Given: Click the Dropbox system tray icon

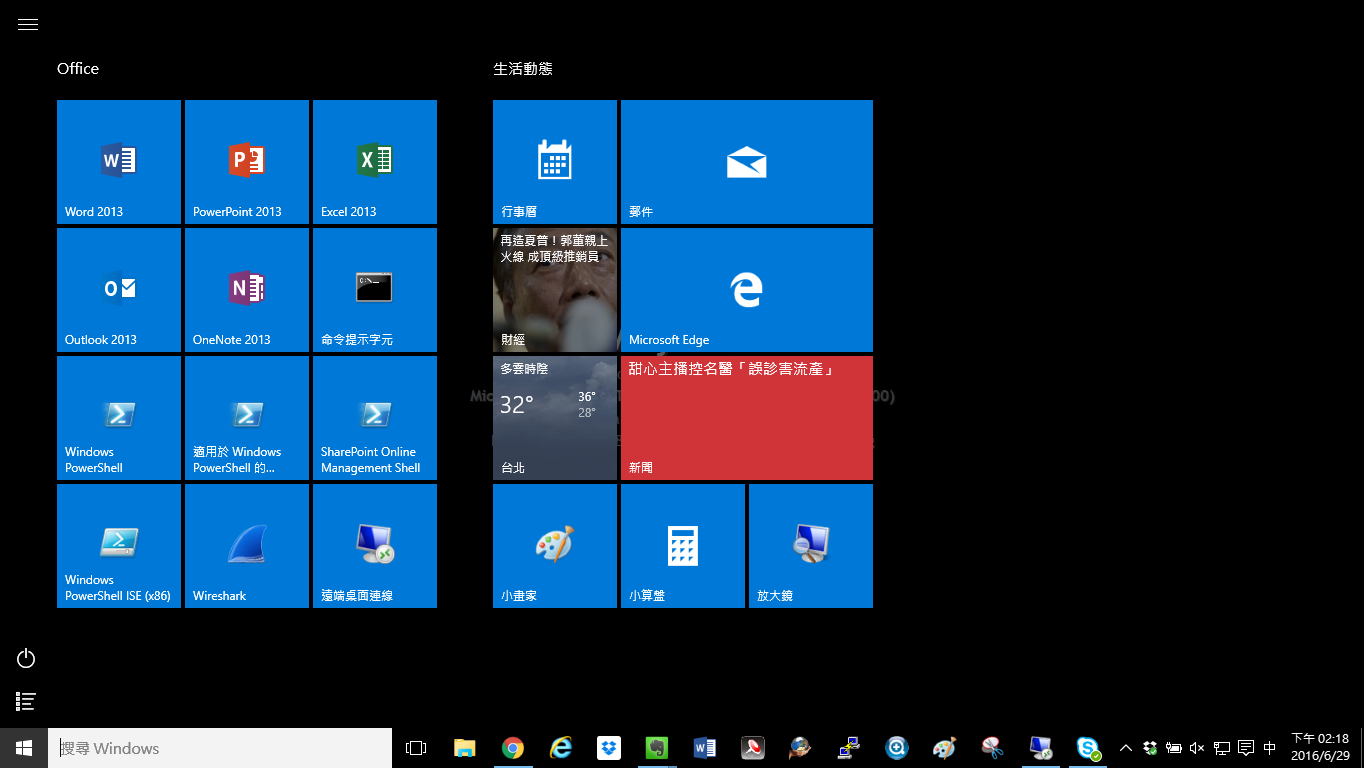Looking at the screenshot, I should [1149, 748].
